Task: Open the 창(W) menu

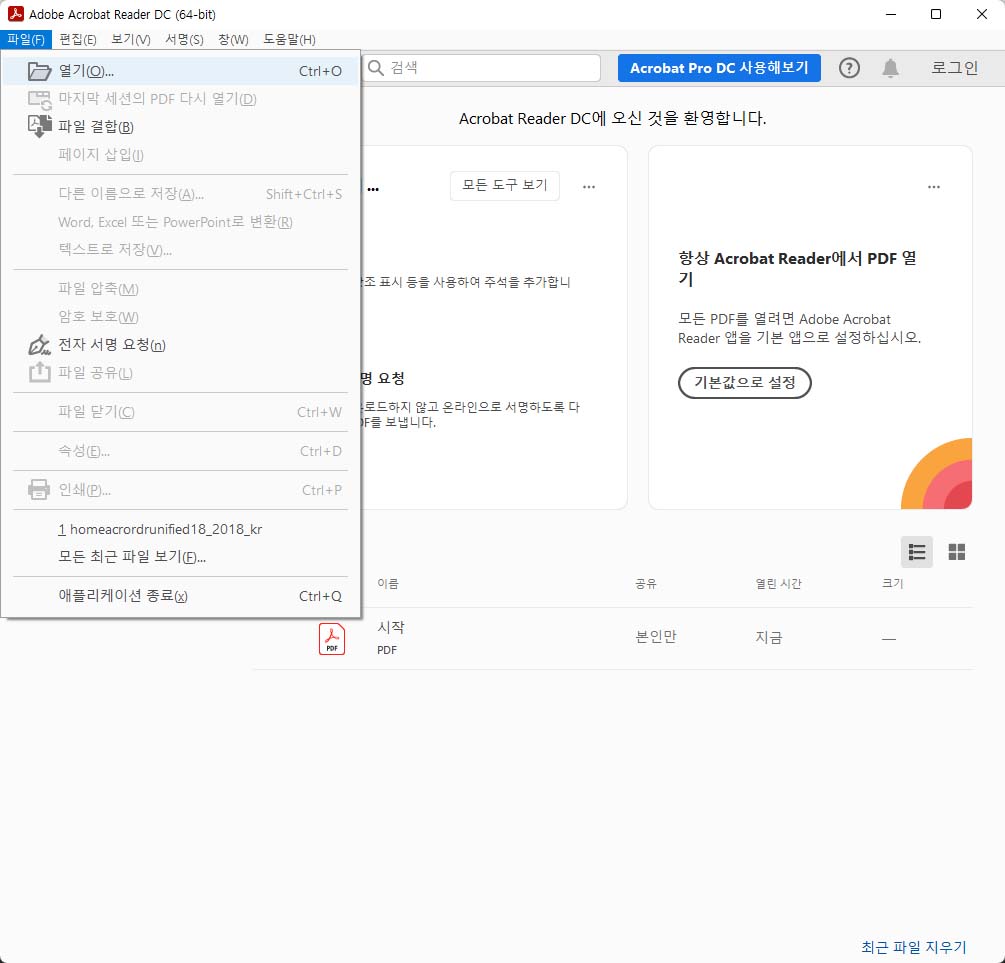Action: click(x=233, y=40)
